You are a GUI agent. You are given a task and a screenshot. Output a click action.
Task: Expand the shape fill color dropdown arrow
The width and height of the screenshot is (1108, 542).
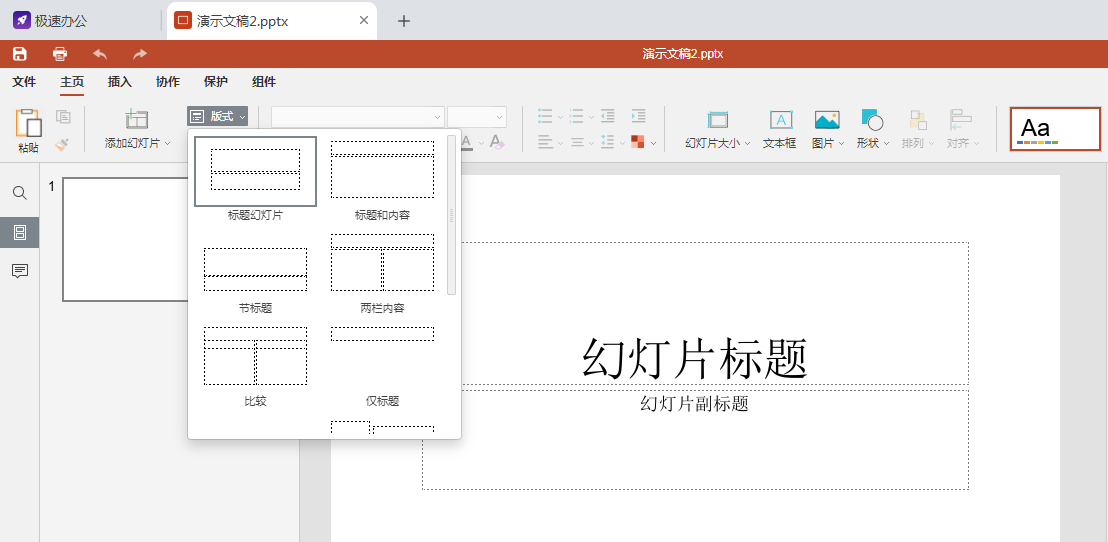(653, 143)
